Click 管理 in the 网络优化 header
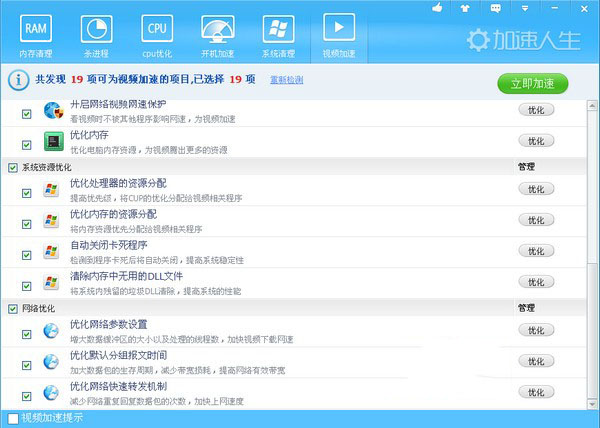This screenshot has height=428, width=600. 526,308
